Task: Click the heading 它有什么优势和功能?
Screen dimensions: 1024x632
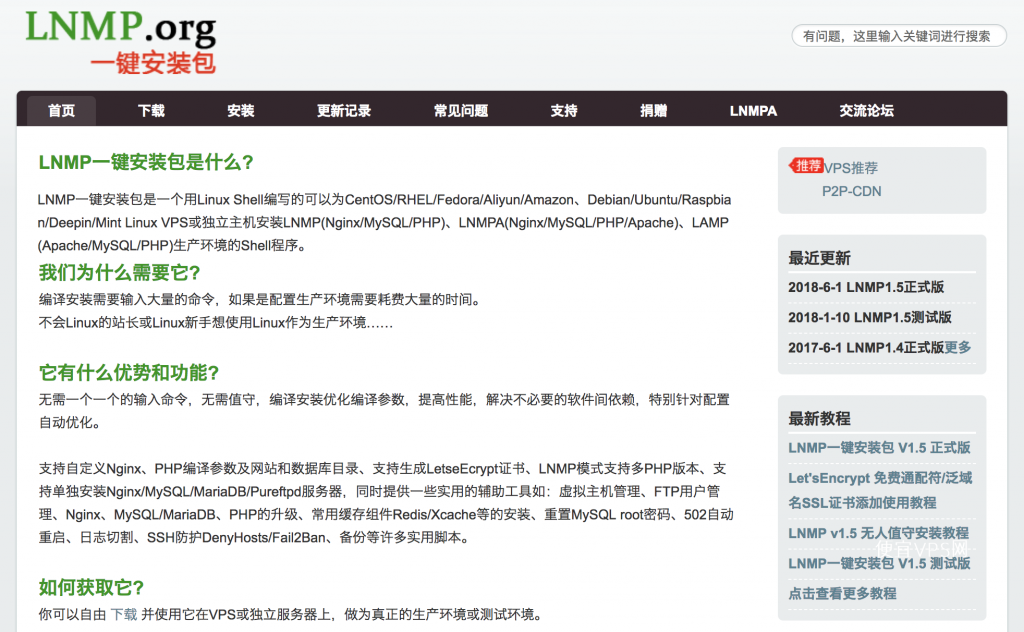Action: point(129,373)
